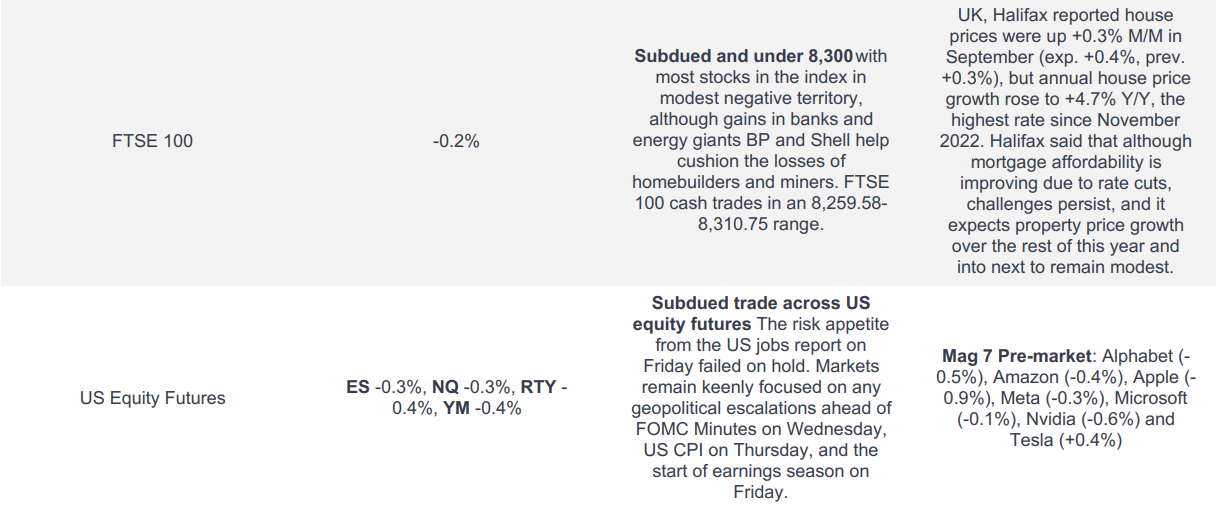Screen dimensions: 1216x508
Task: Select the 'Subdued trade across US' heading
Action: [x=760, y=302]
